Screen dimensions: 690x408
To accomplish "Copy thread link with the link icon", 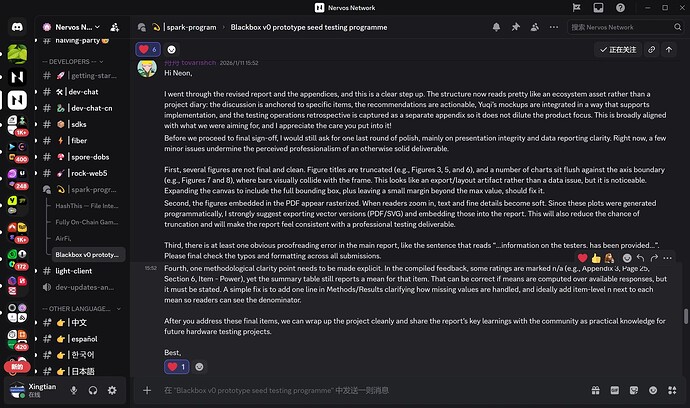I will tap(652, 48).
